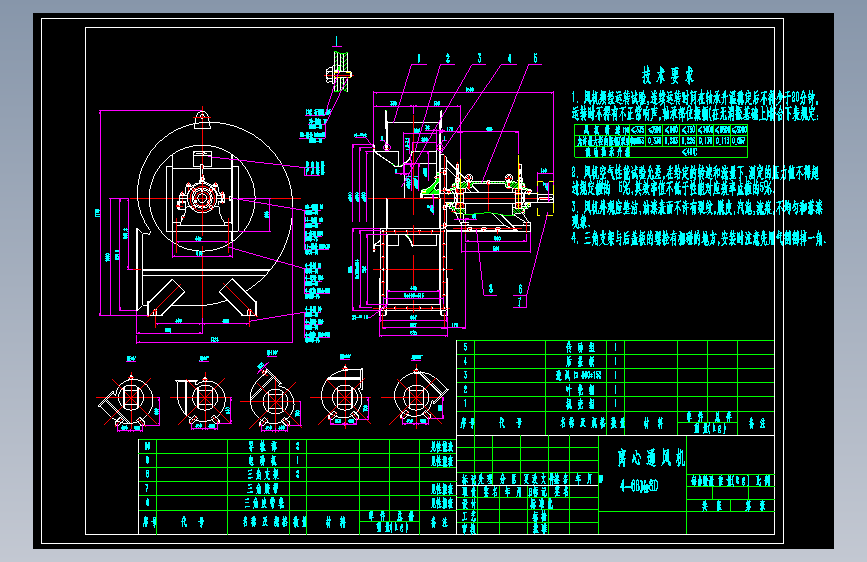Image resolution: width=867 pixels, height=562 pixels.
Task: Click the bearing hub at the front view center
Action: click(202, 198)
